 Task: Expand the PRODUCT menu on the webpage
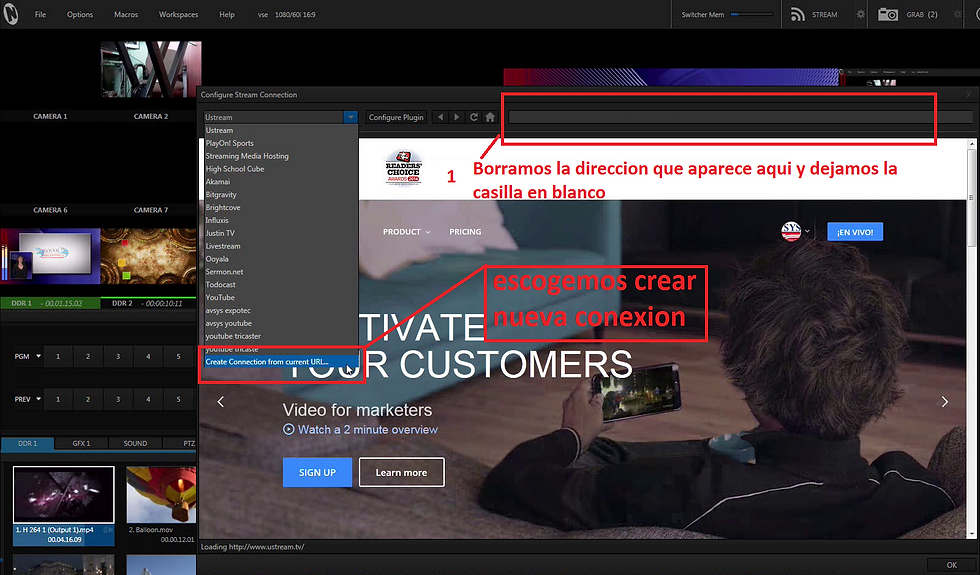coord(406,232)
